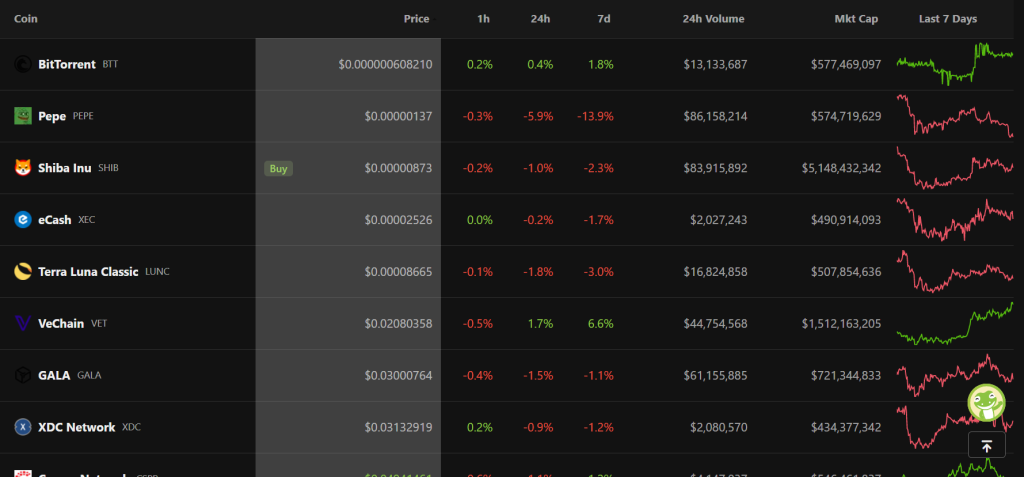The width and height of the screenshot is (1024, 477).
Task: Sort by the 7d change header
Action: [x=603, y=19]
